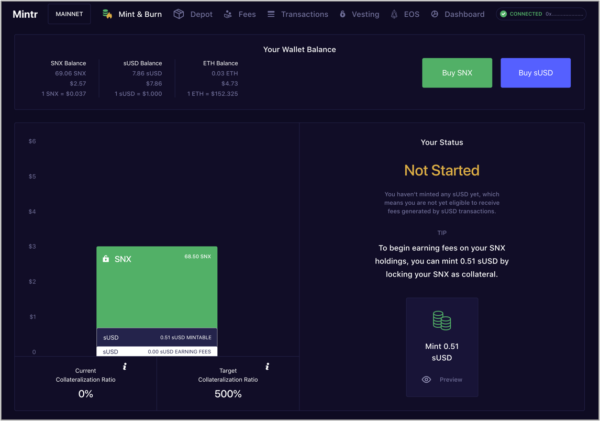This screenshot has height=421, width=600.
Task: Click the TIP label
Action: (442, 233)
